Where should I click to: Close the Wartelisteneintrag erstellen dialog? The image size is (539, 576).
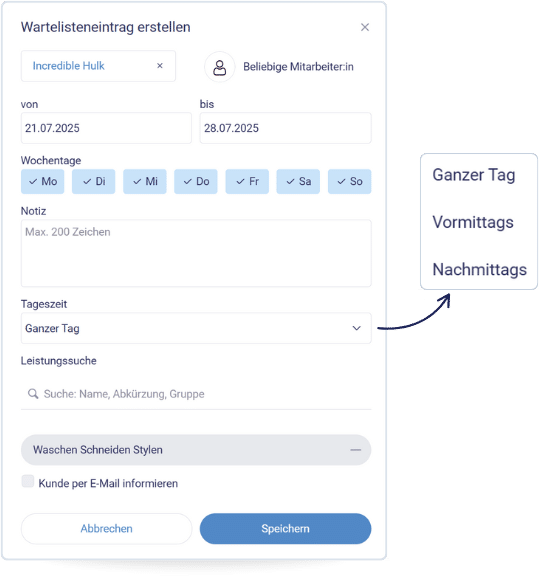click(x=364, y=27)
